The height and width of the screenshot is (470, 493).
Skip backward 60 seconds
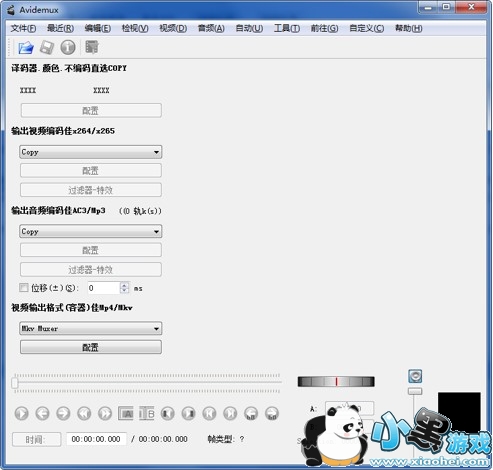pyautogui.click(x=251, y=414)
